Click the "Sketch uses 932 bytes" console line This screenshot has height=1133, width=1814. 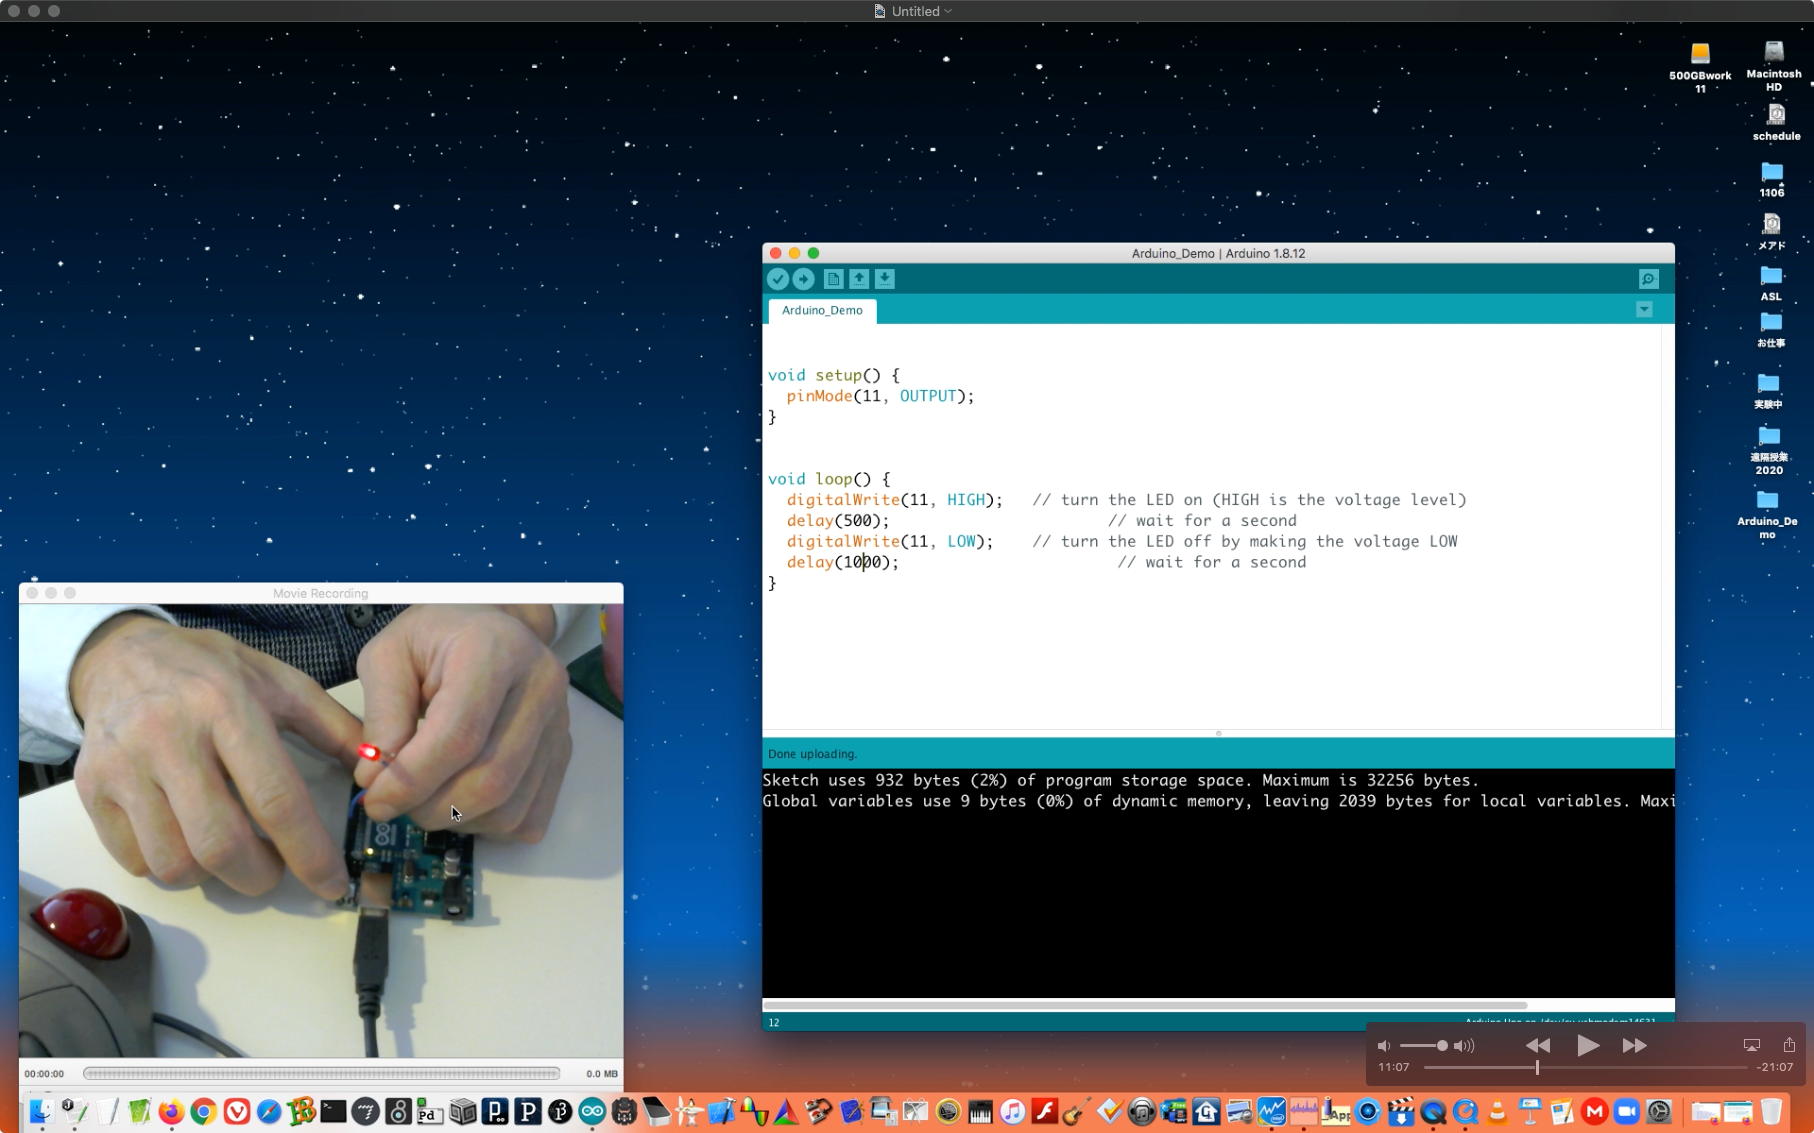1120,780
